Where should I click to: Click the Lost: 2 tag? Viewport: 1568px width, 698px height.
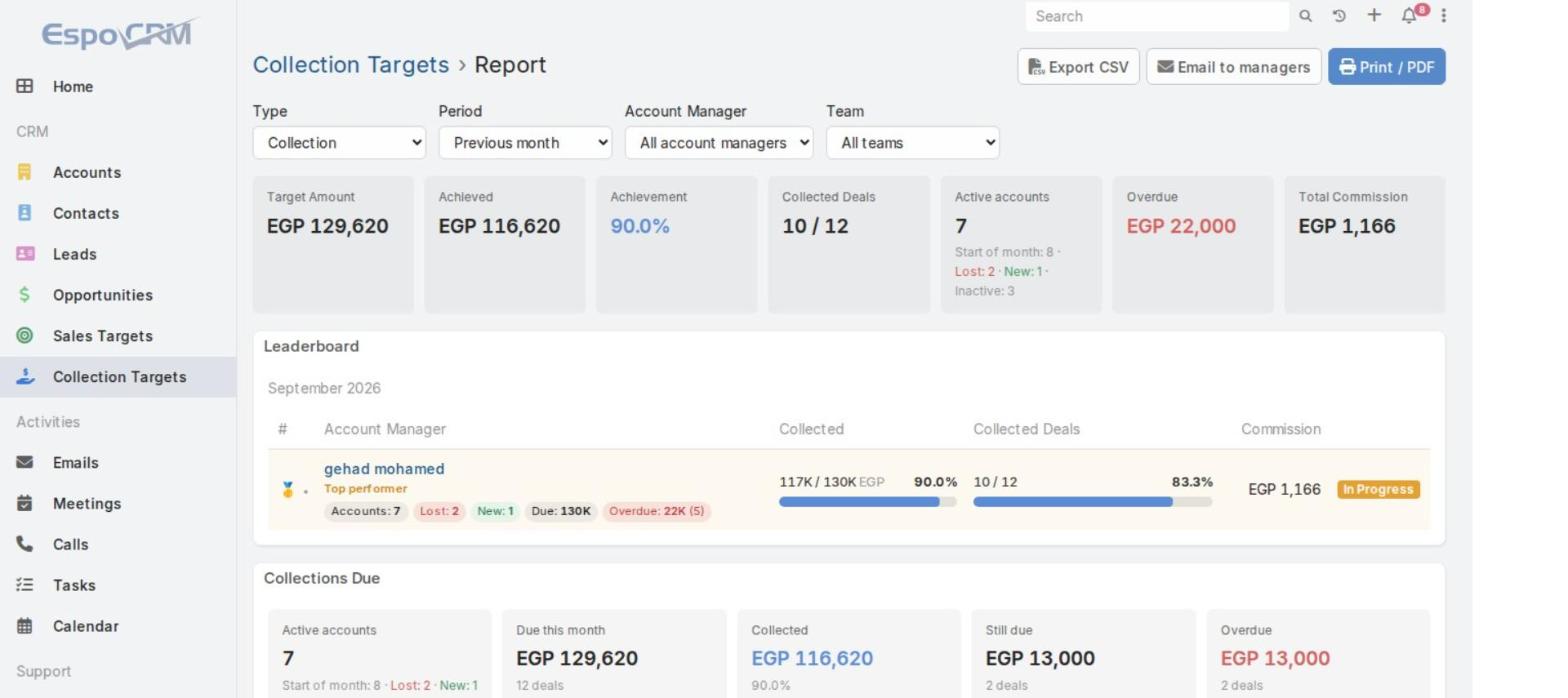(439, 512)
